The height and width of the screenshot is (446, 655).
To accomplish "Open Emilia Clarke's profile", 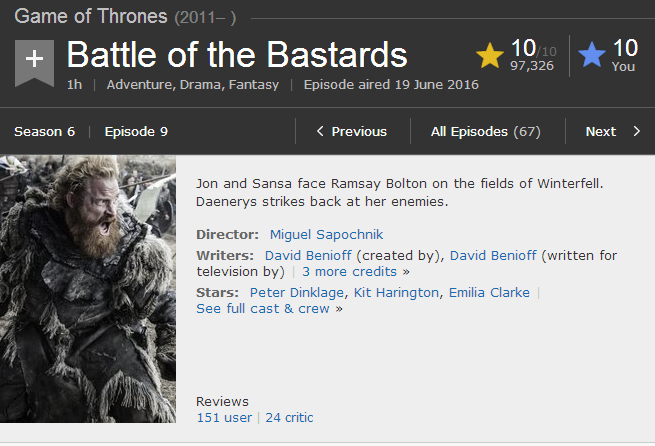I will click(489, 292).
